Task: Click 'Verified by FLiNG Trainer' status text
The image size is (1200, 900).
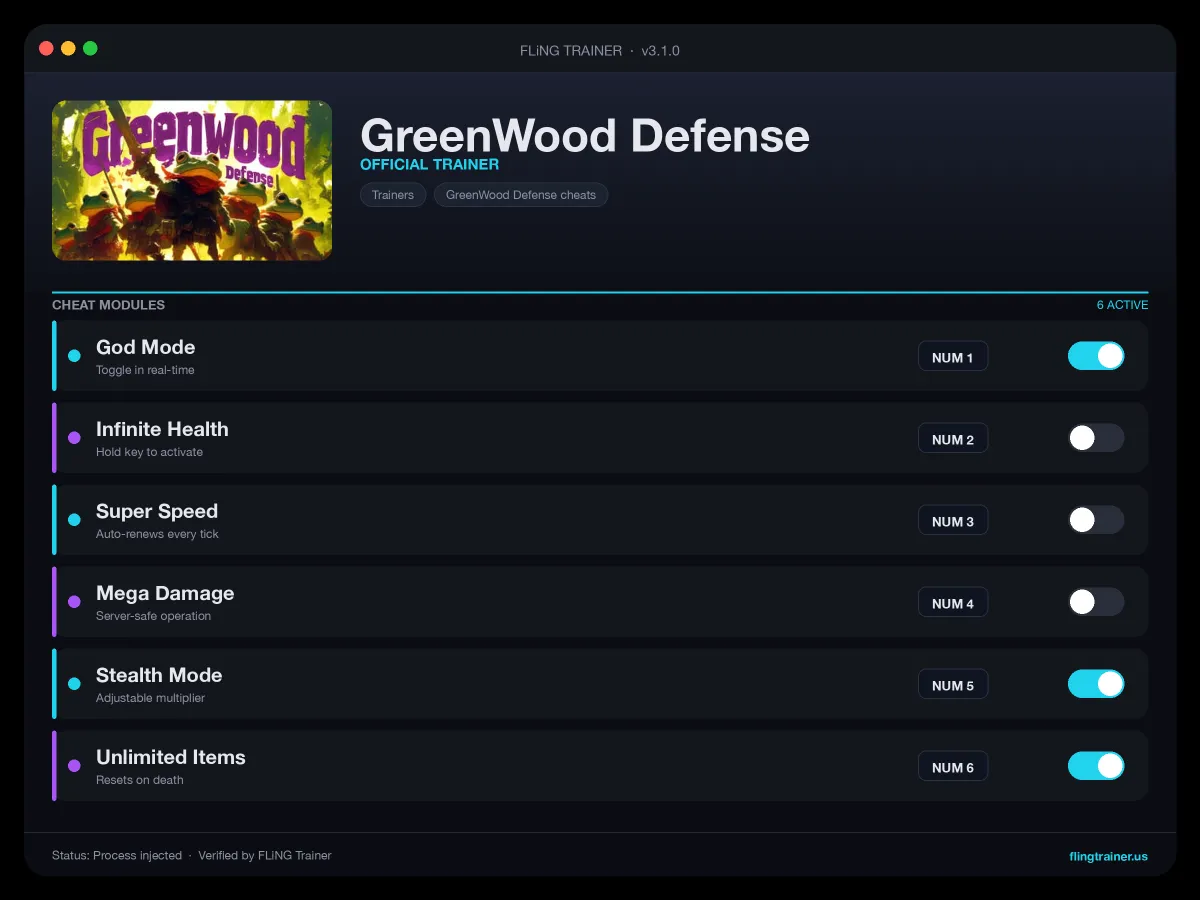Action: click(265, 856)
